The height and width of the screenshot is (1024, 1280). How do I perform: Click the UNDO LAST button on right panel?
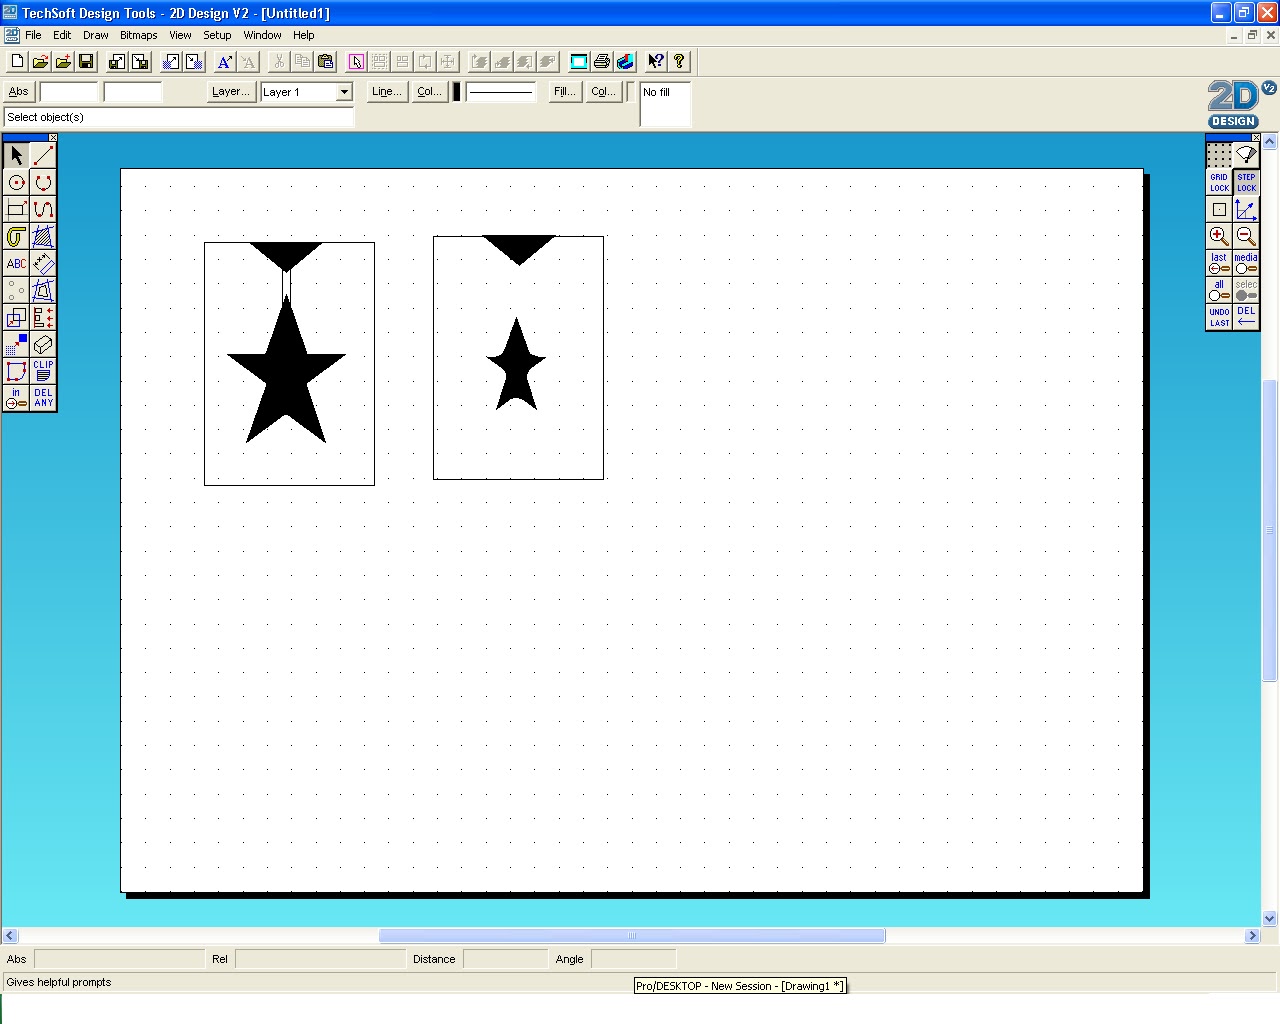pyautogui.click(x=1218, y=316)
